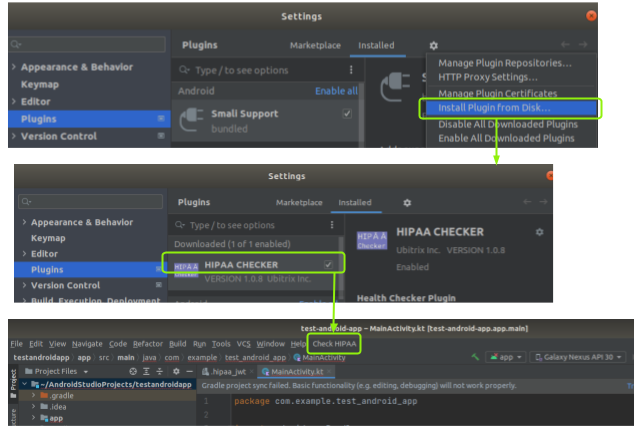This screenshot has height=432, width=639.
Task: Click forward arrow in top Settings window
Action: coord(583,44)
